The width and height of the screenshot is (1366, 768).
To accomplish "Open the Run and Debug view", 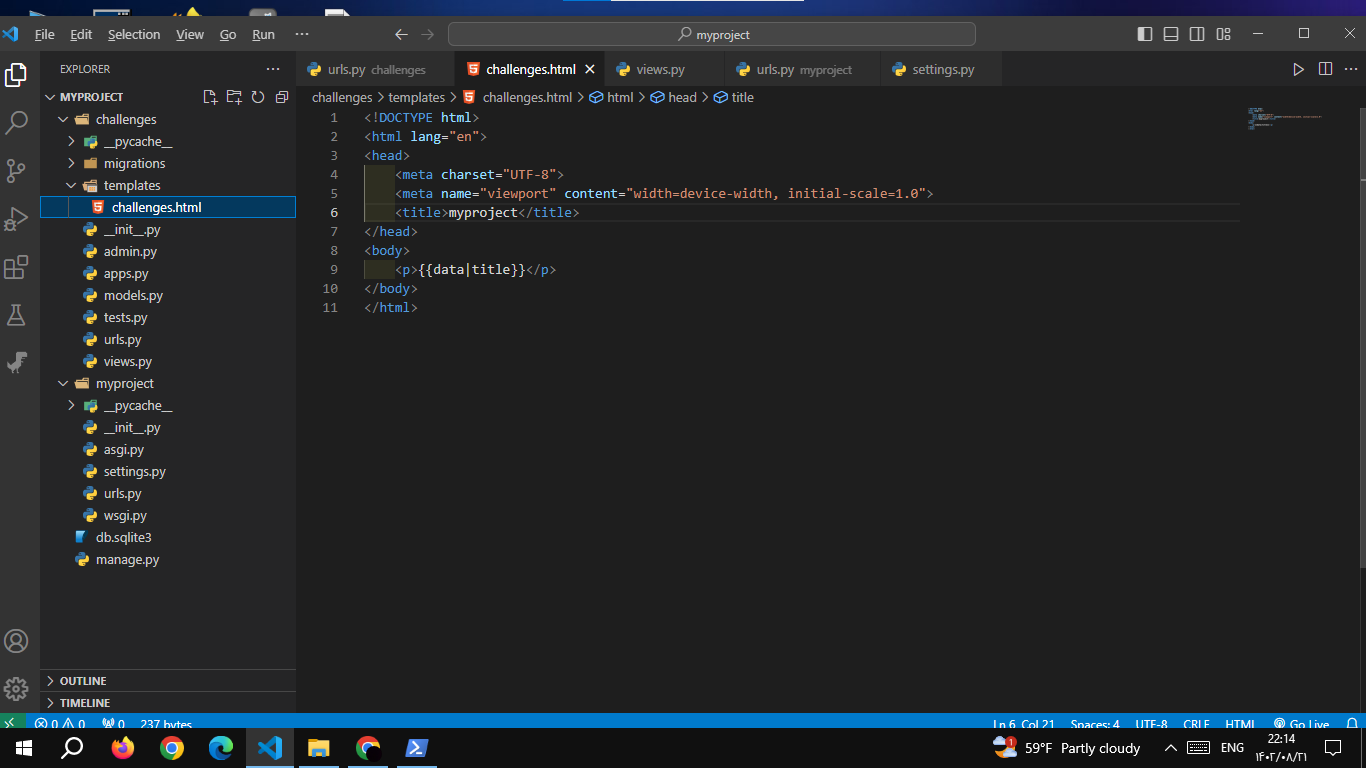I will (x=17, y=219).
